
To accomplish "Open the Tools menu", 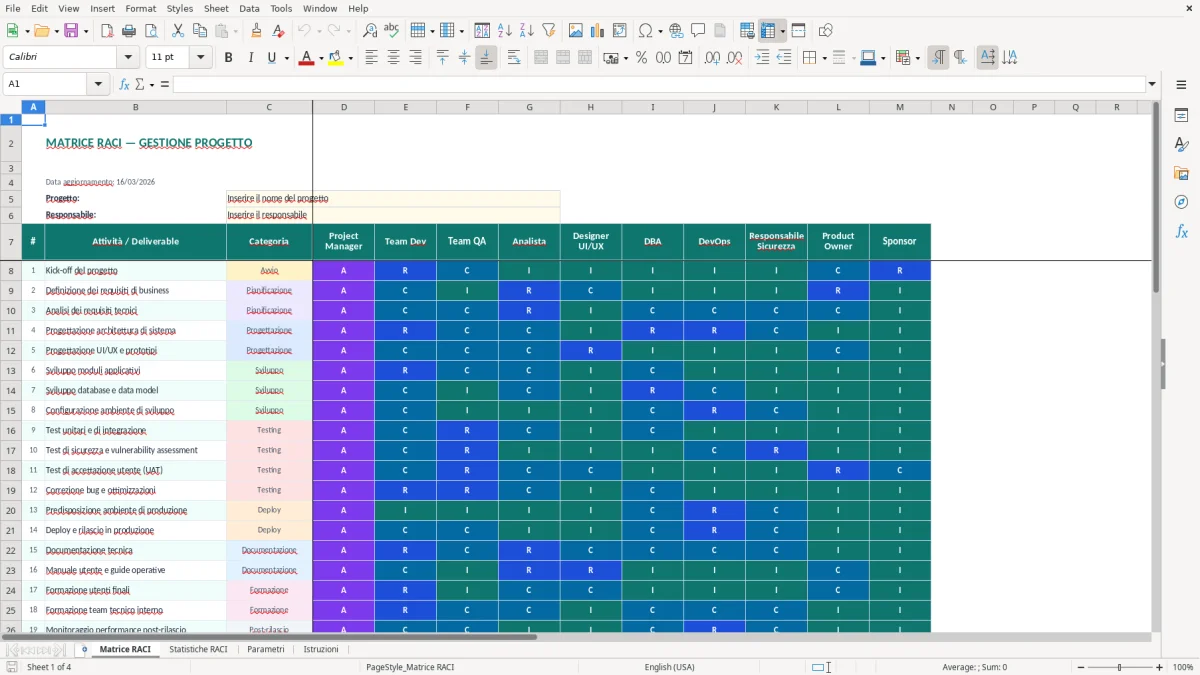I will tap(281, 8).
